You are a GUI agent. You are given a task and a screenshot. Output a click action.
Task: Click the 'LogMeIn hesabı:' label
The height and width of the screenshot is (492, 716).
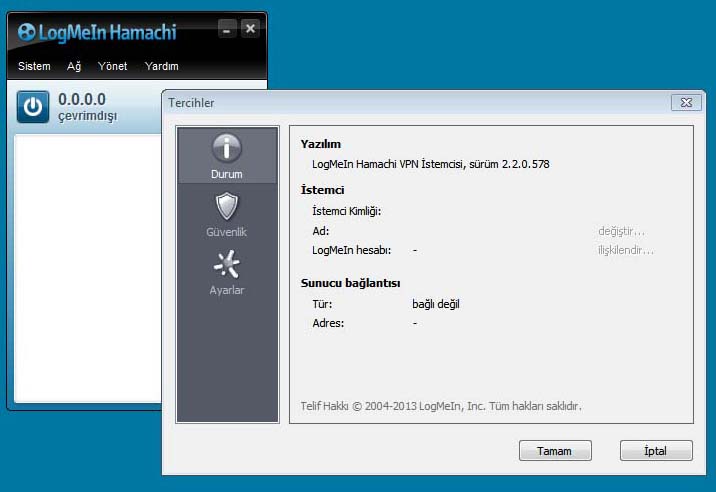[x=352, y=250]
